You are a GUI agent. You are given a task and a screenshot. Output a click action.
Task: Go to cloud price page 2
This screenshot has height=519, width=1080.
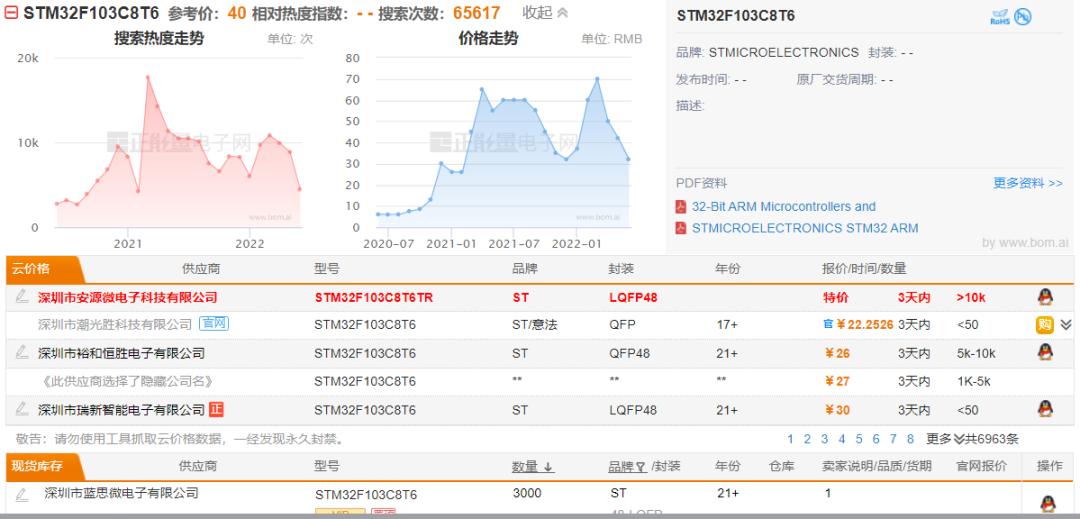(x=807, y=438)
